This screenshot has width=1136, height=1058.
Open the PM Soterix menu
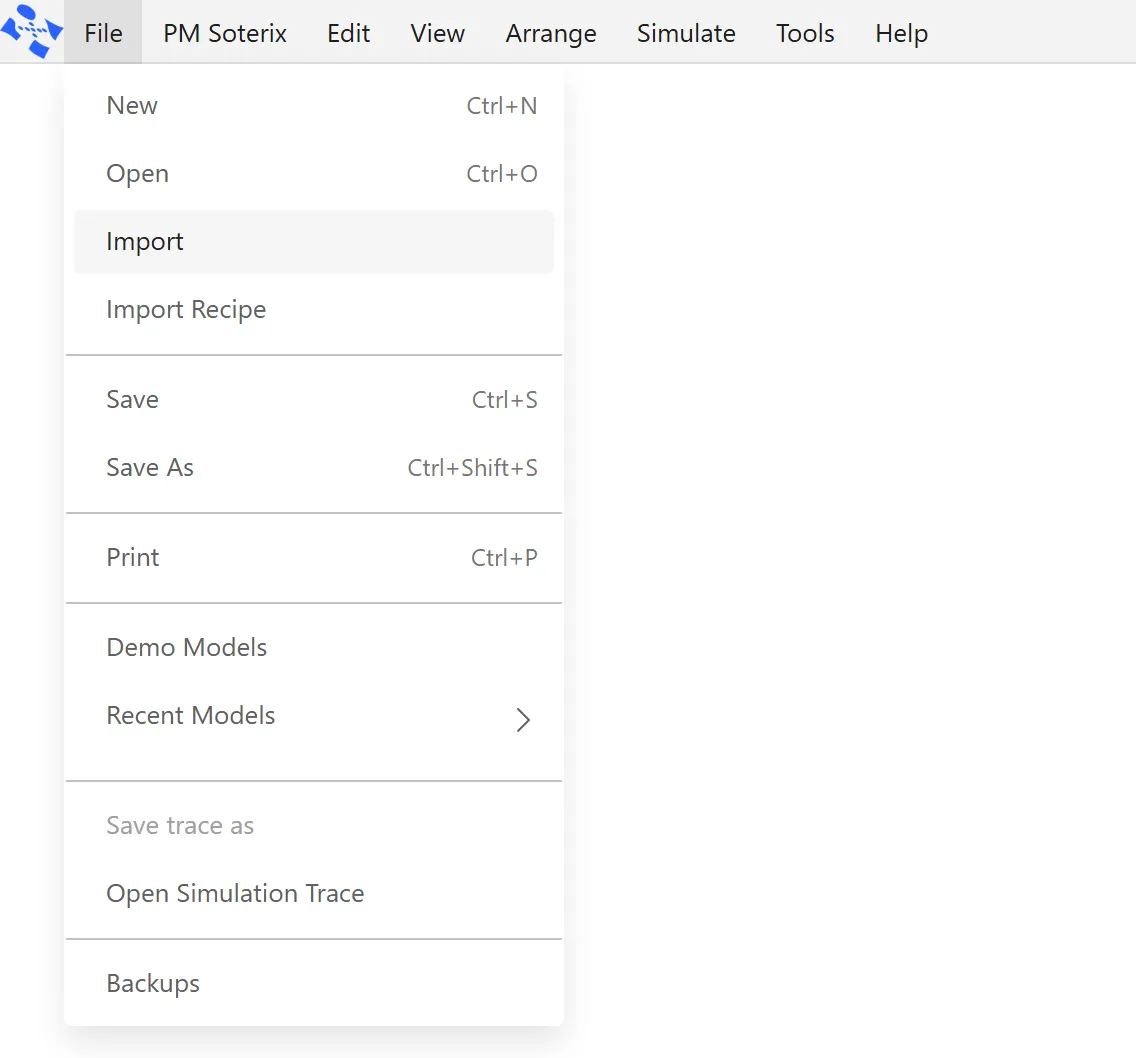225,33
